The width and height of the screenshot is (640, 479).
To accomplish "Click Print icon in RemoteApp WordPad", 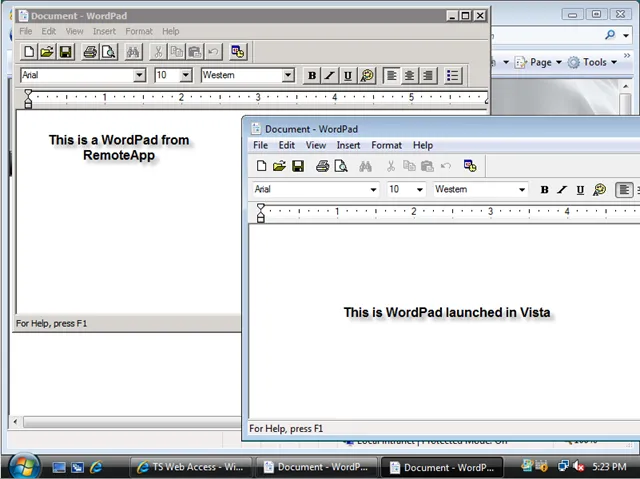I will click(x=90, y=52).
